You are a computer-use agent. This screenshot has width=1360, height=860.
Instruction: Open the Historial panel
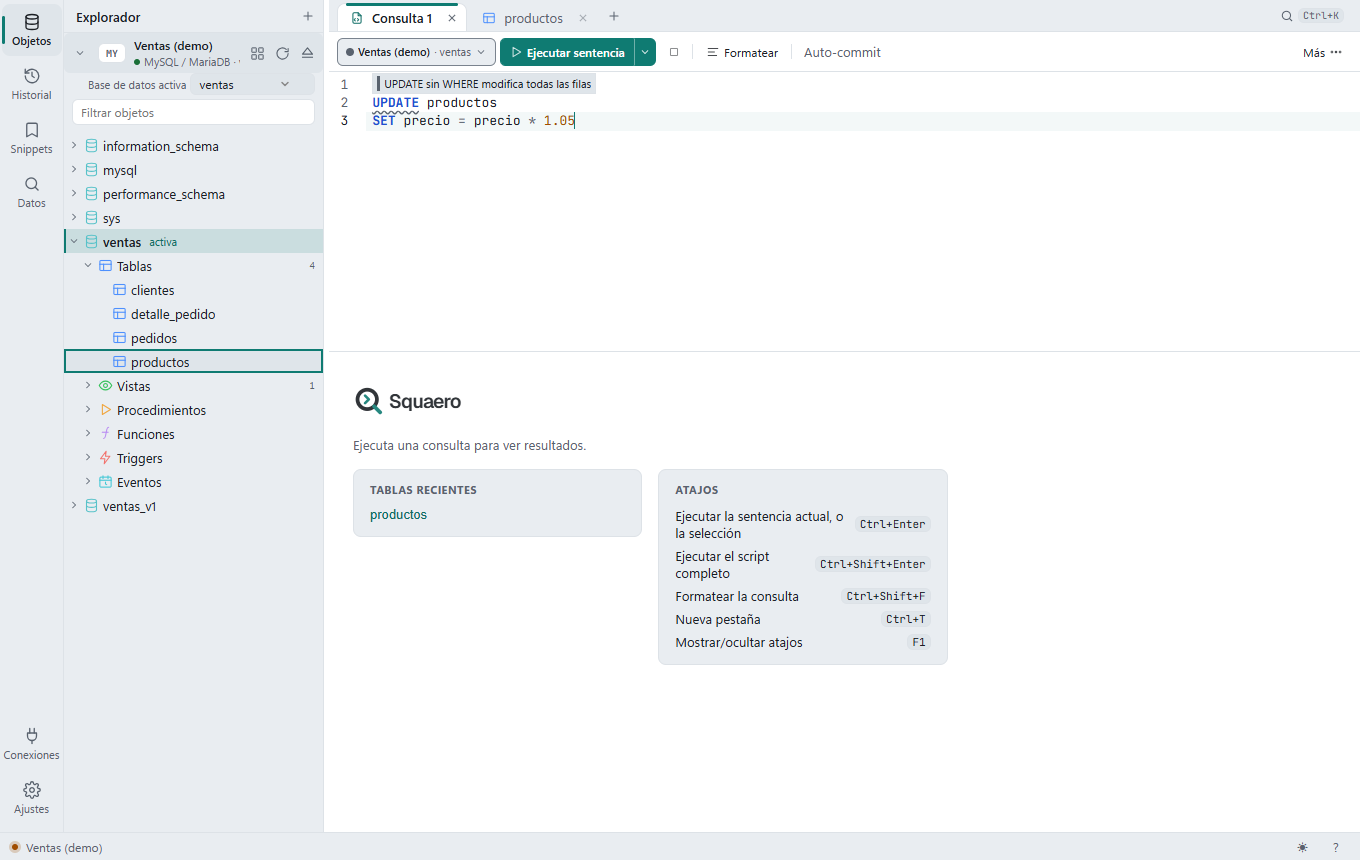[x=32, y=84]
